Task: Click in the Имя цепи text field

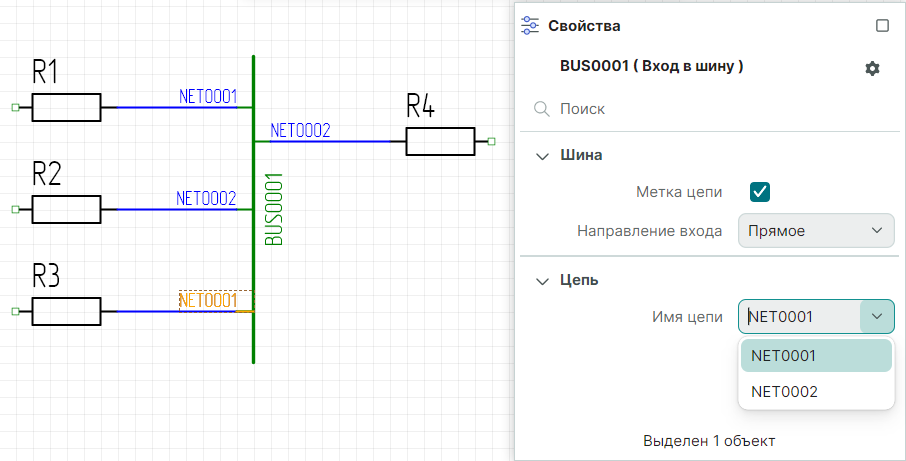Action: pos(798,317)
